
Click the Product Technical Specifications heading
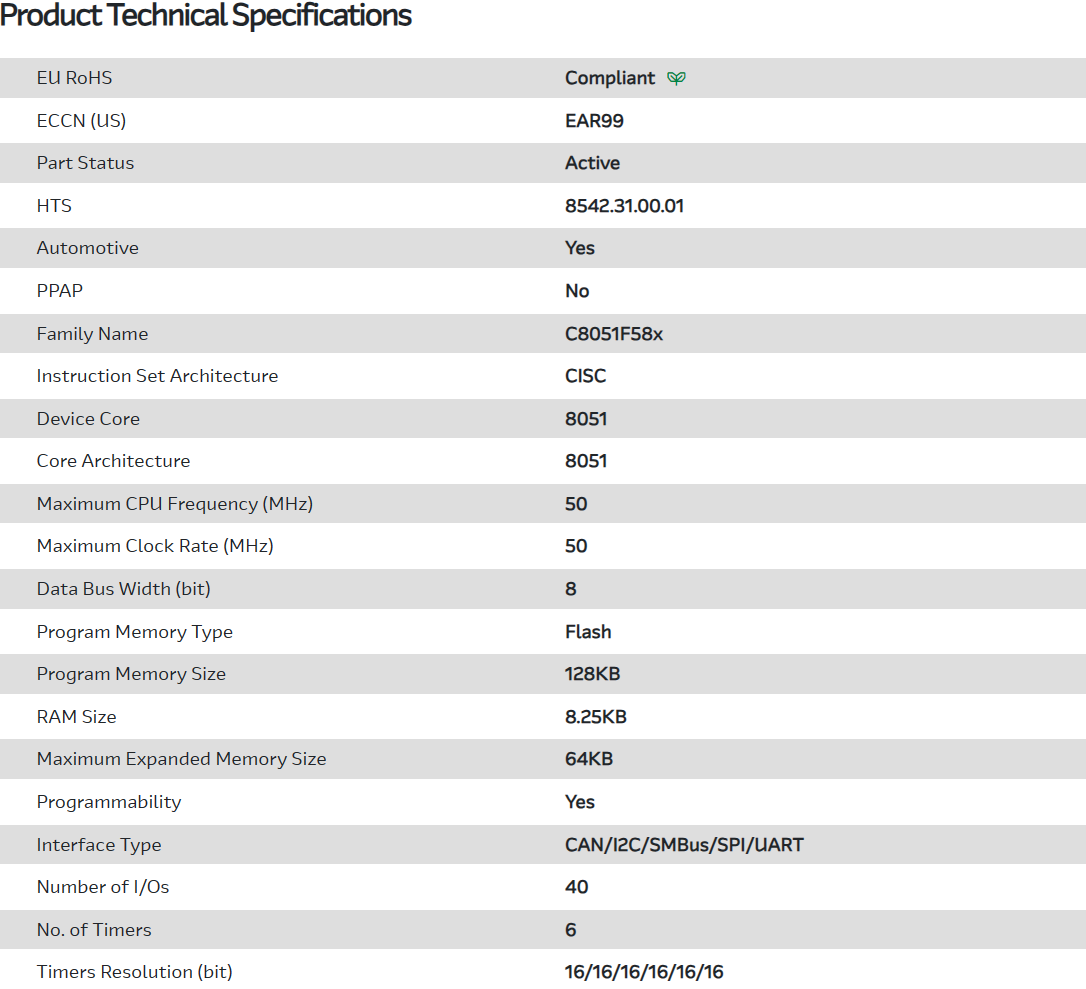pyautogui.click(x=206, y=16)
